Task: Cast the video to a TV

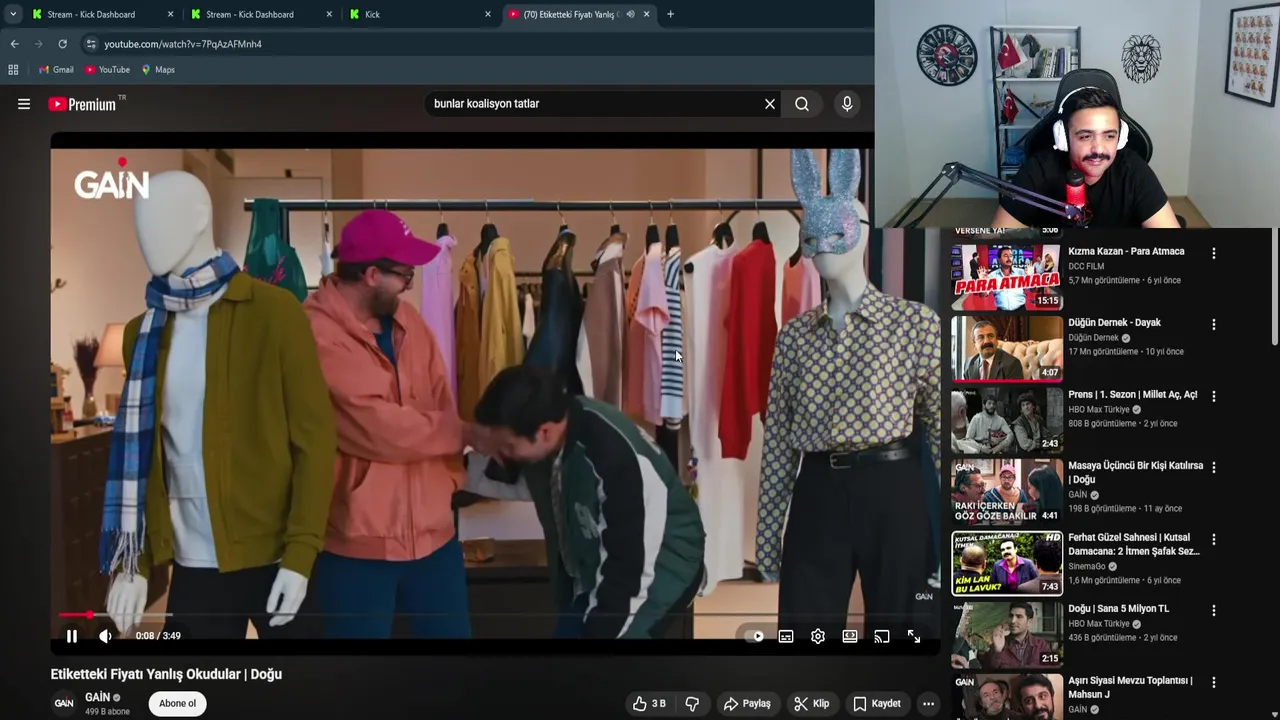Action: pyautogui.click(x=882, y=636)
